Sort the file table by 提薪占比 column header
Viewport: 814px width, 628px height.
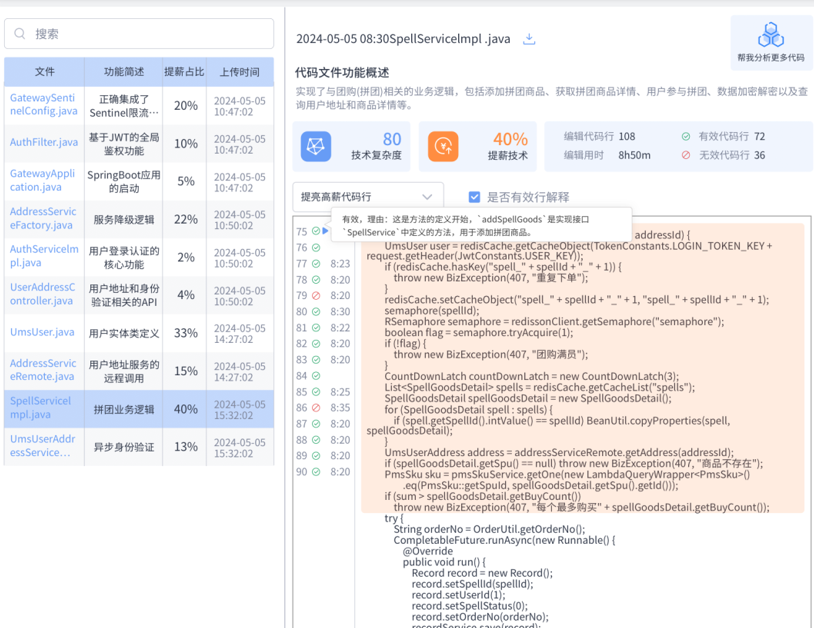pyautogui.click(x=183, y=72)
